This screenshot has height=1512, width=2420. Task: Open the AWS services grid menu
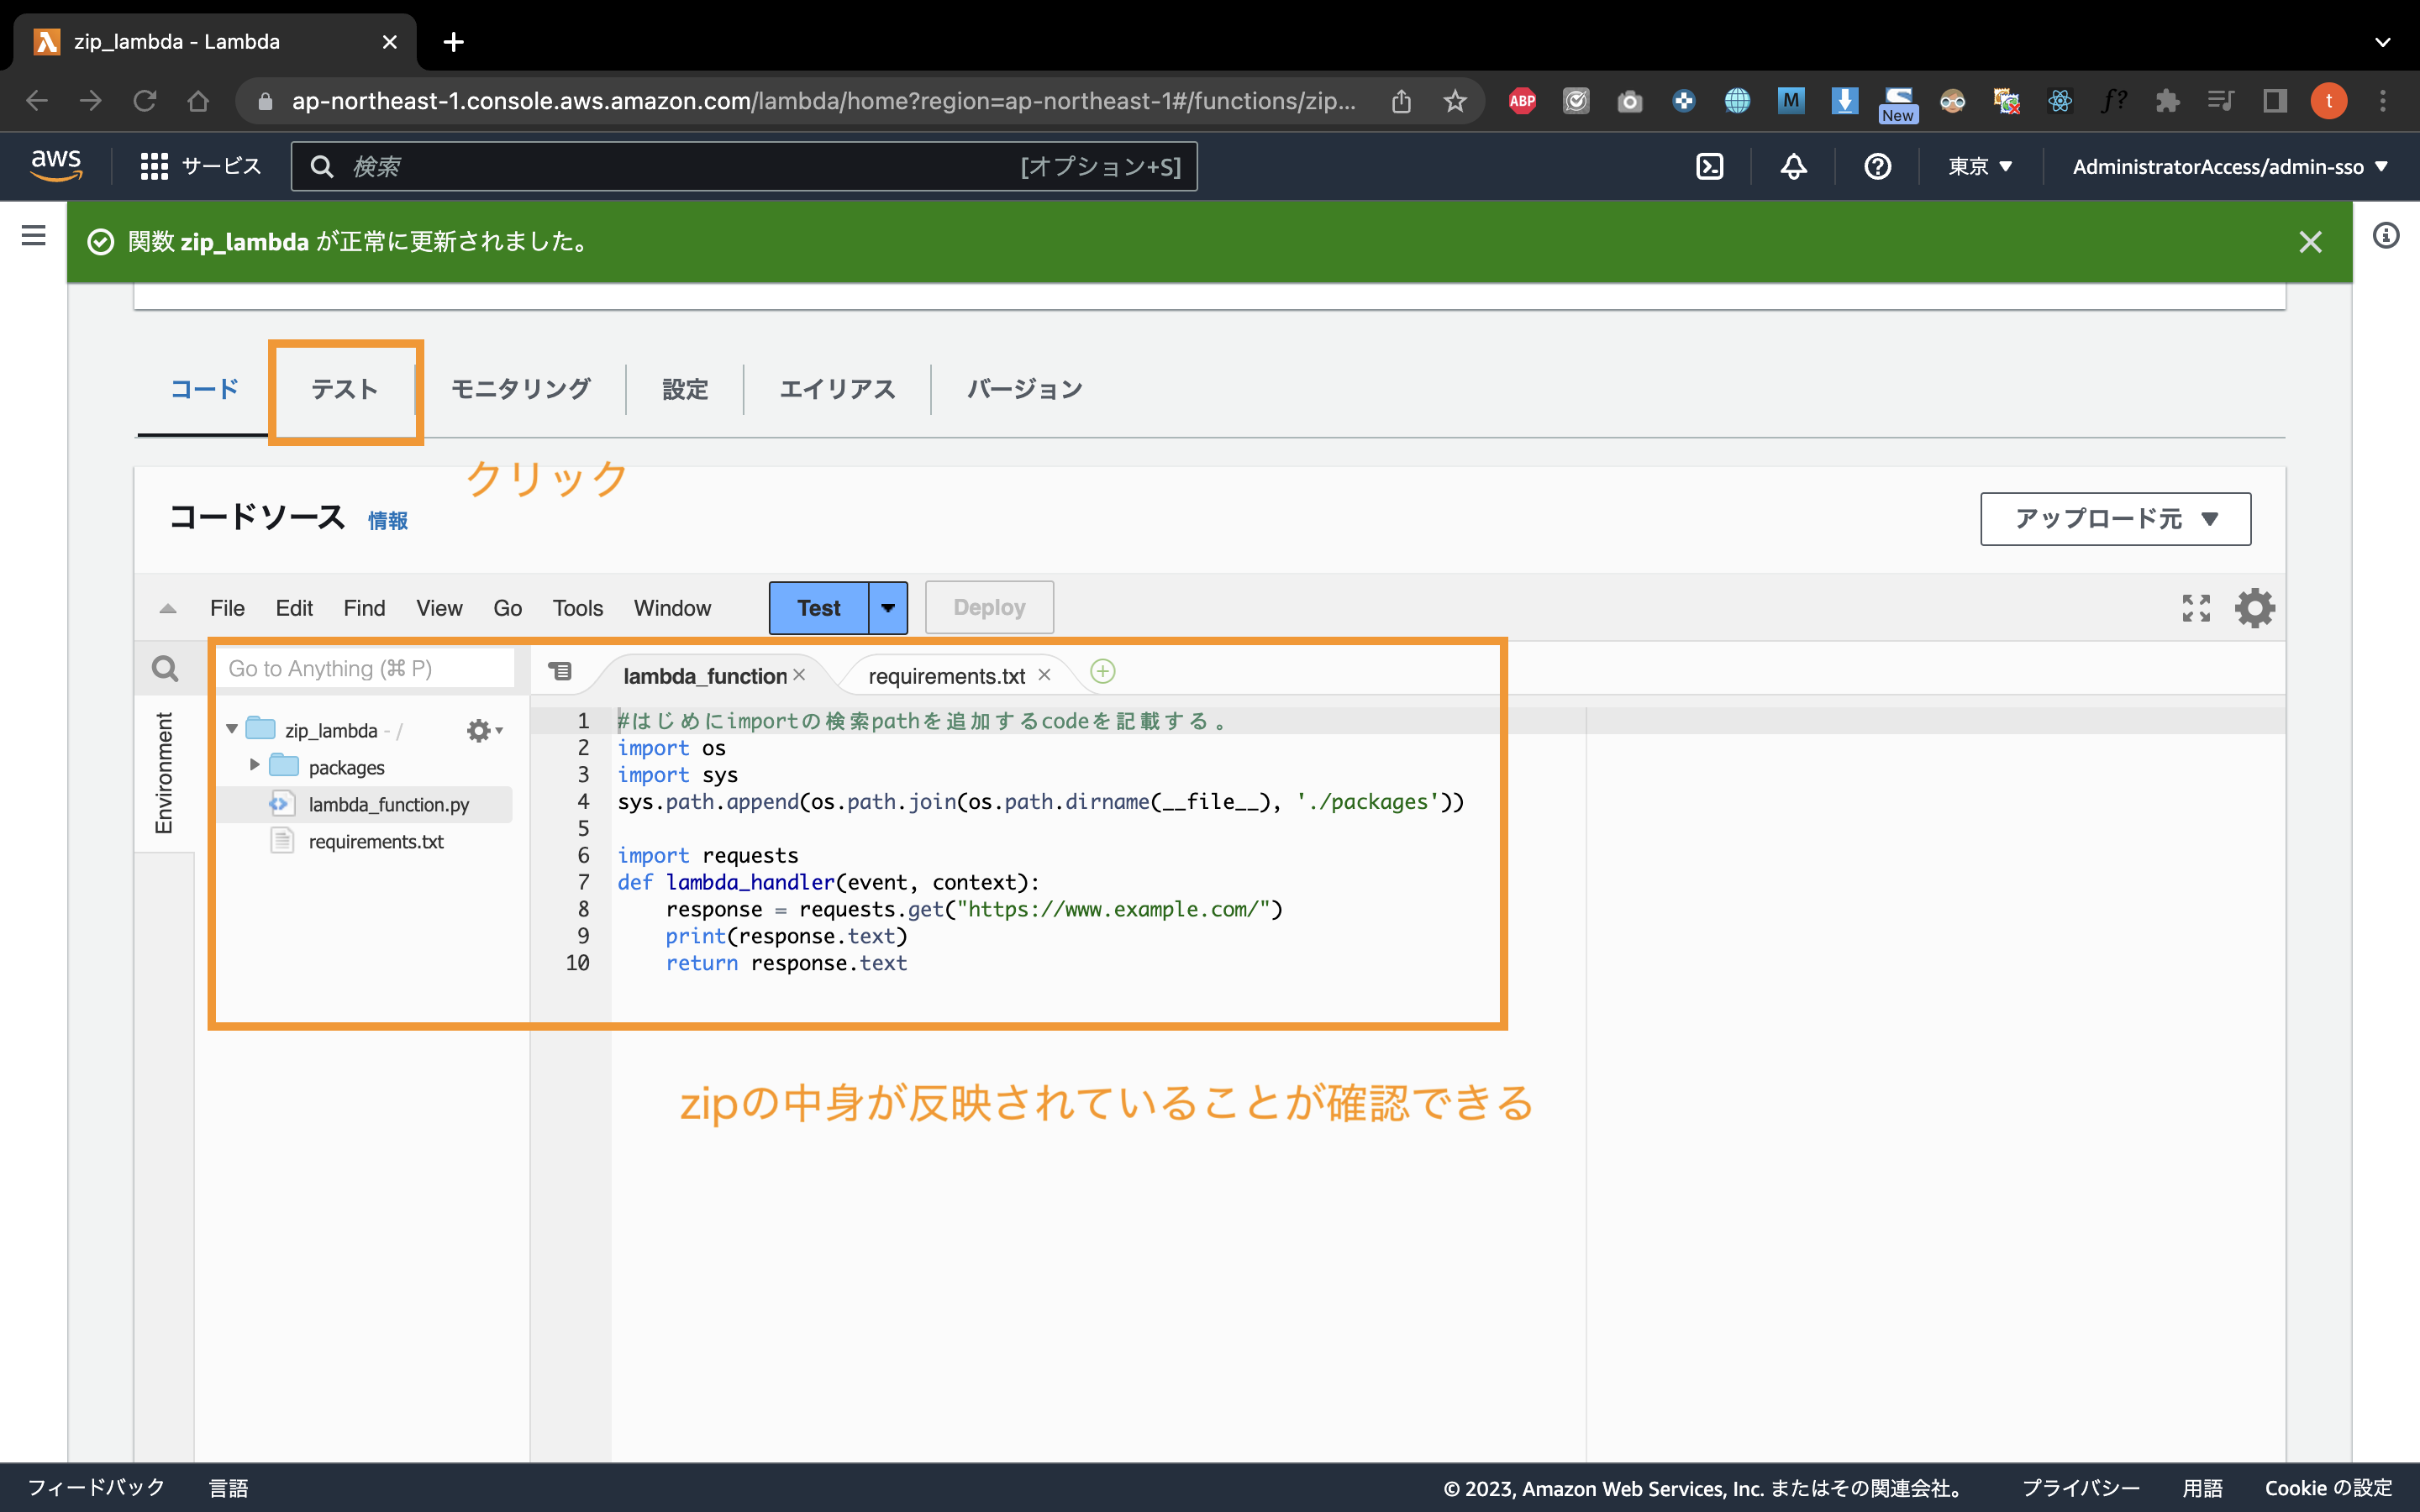[154, 166]
